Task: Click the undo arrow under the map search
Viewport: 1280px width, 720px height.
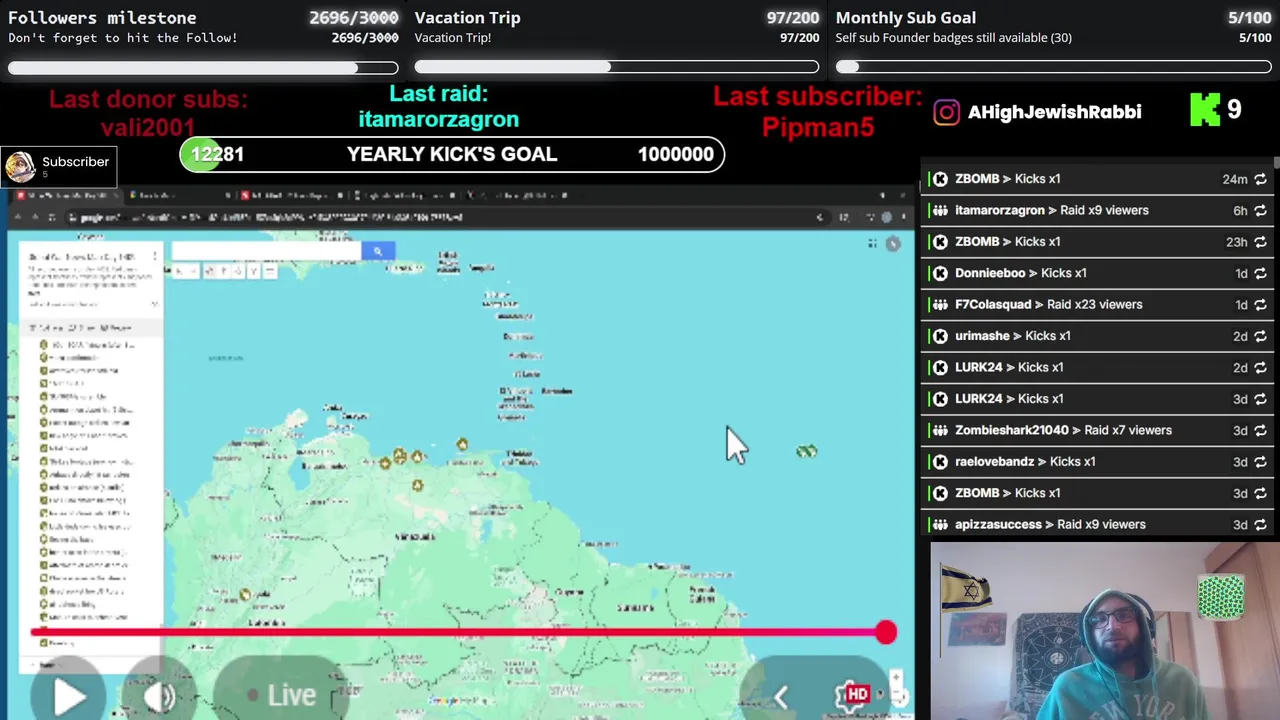Action: [178, 271]
